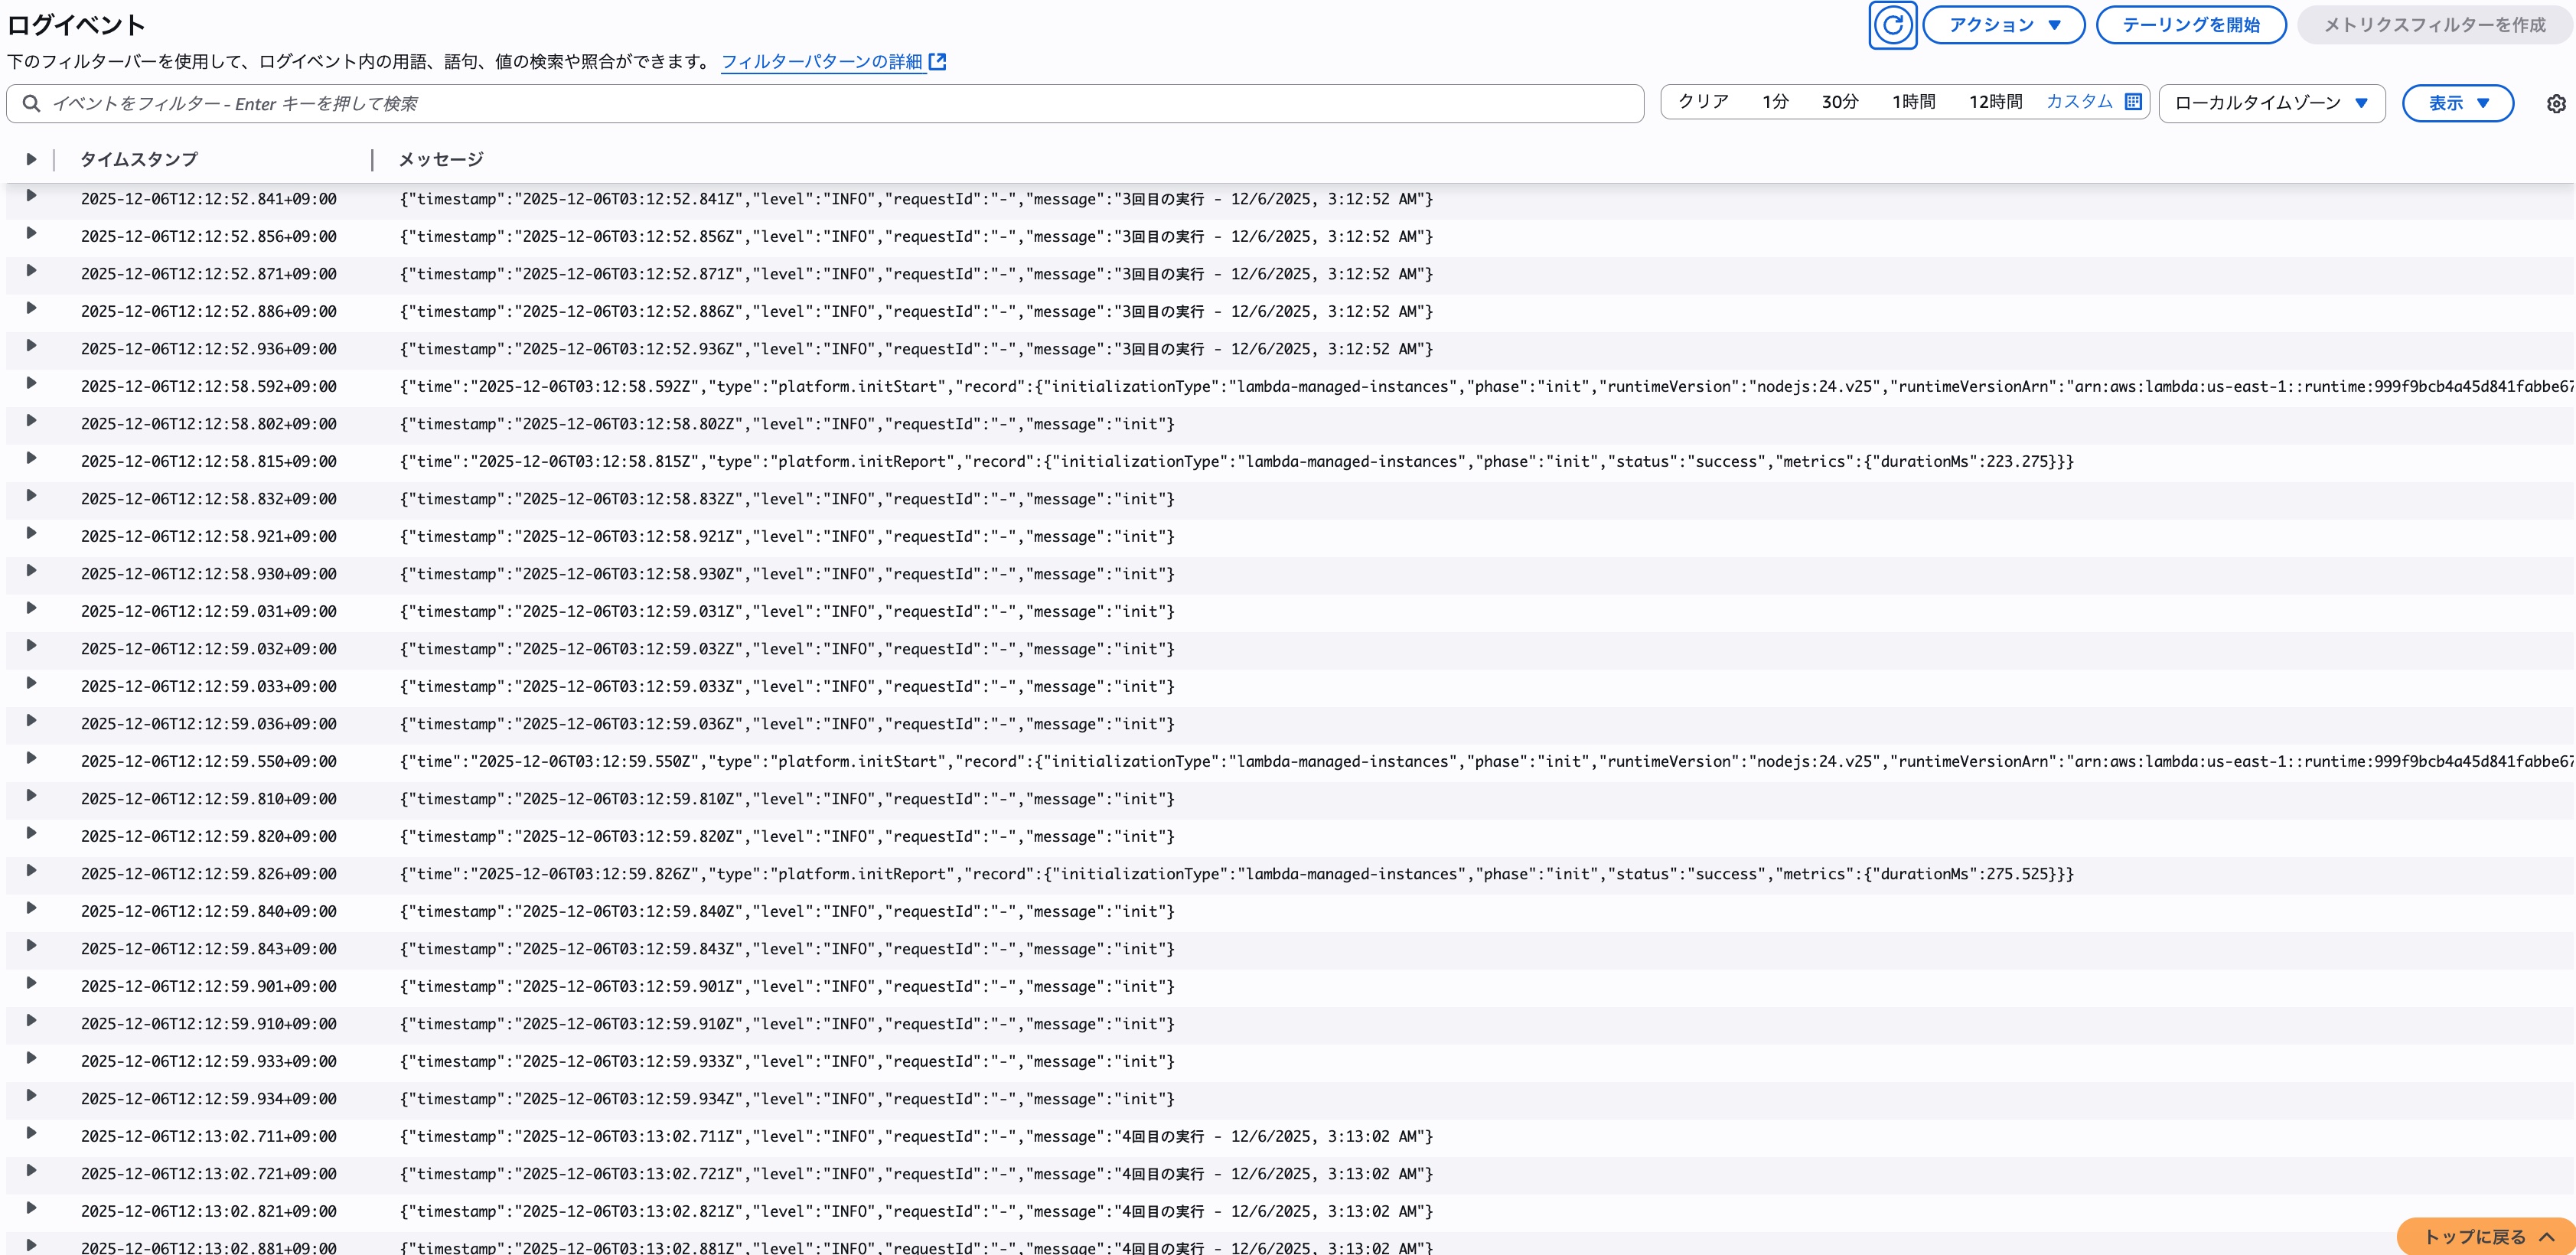This screenshot has width=2576, height=1255.
Task: Expand the platform.initStart log entry at 12:12:58.592
Action: pos(33,386)
